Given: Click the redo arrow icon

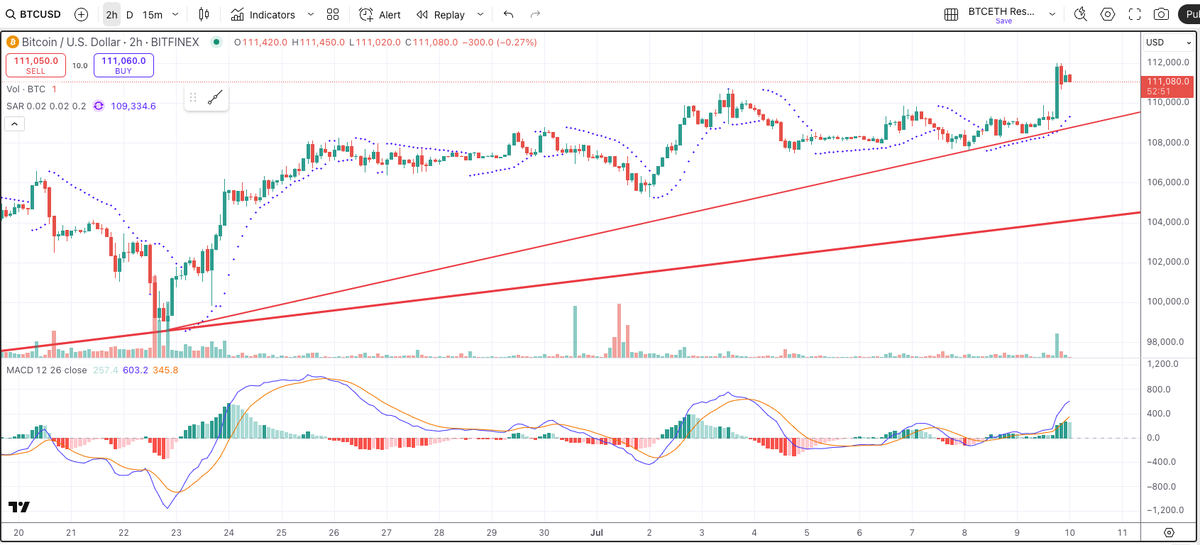Looking at the screenshot, I should click(x=536, y=15).
